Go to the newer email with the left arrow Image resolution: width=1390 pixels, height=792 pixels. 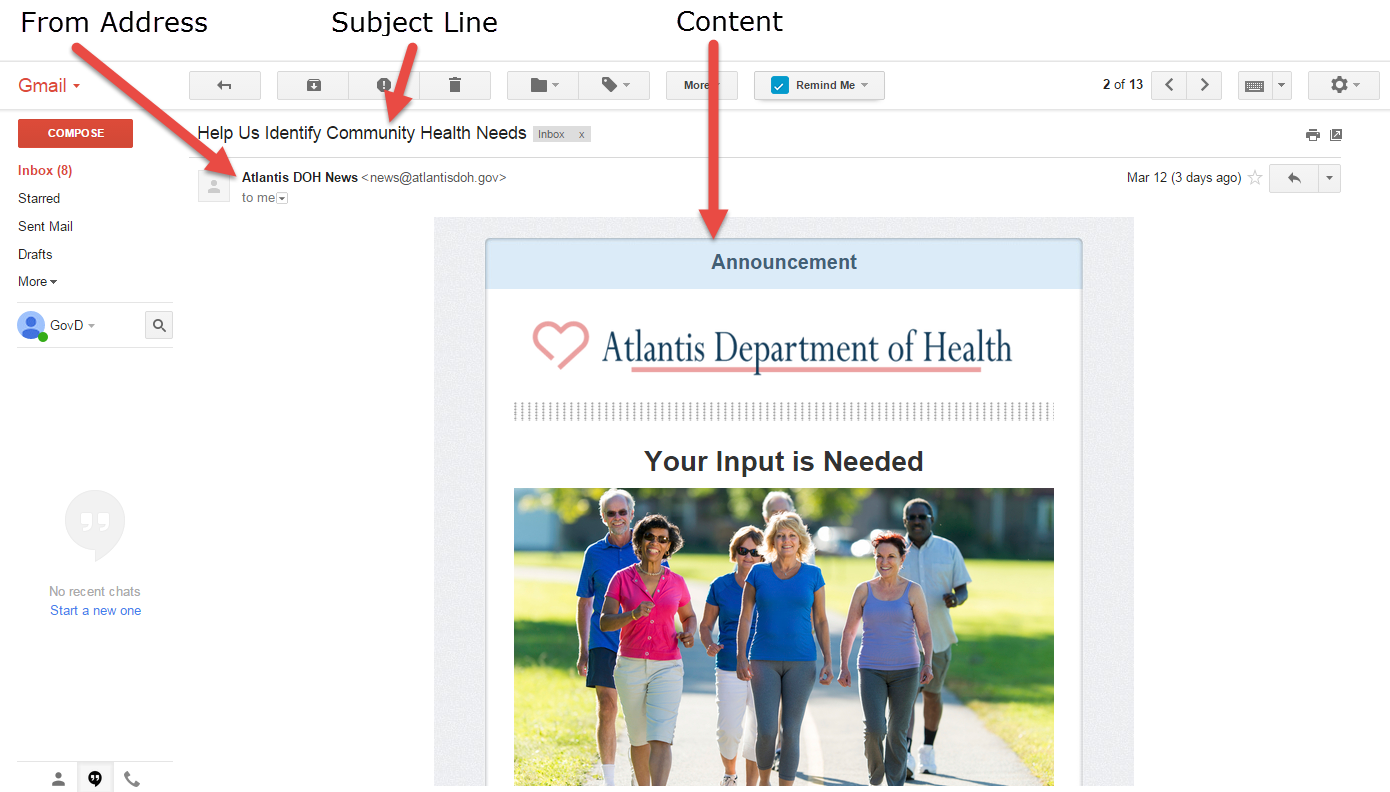(x=1168, y=85)
